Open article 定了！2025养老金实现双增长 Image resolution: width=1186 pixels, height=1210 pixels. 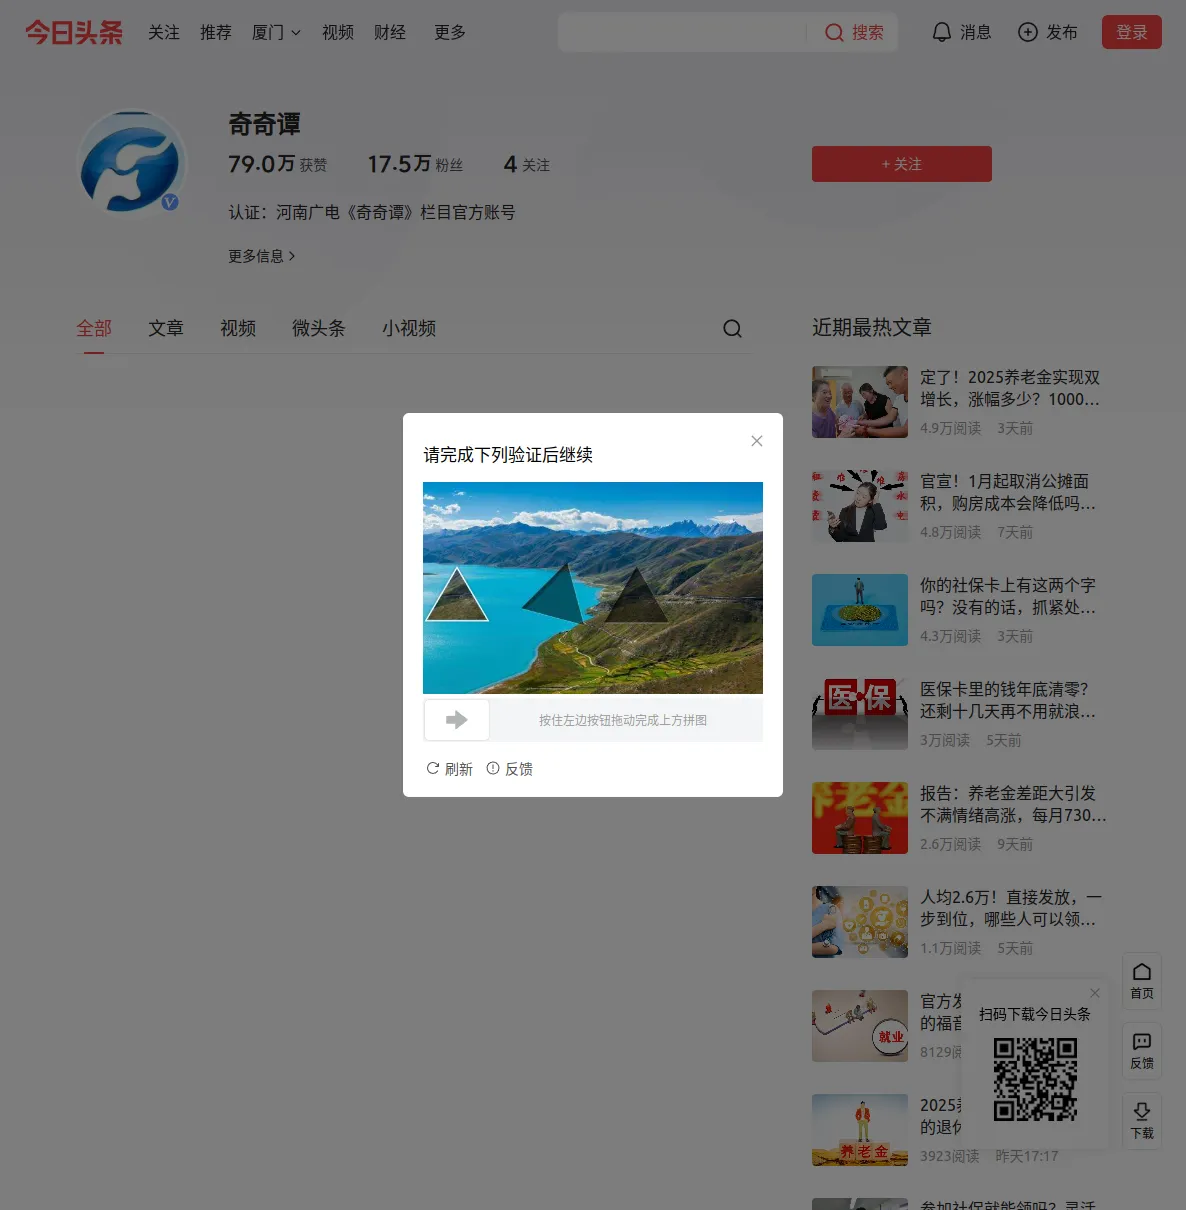tap(1010, 388)
